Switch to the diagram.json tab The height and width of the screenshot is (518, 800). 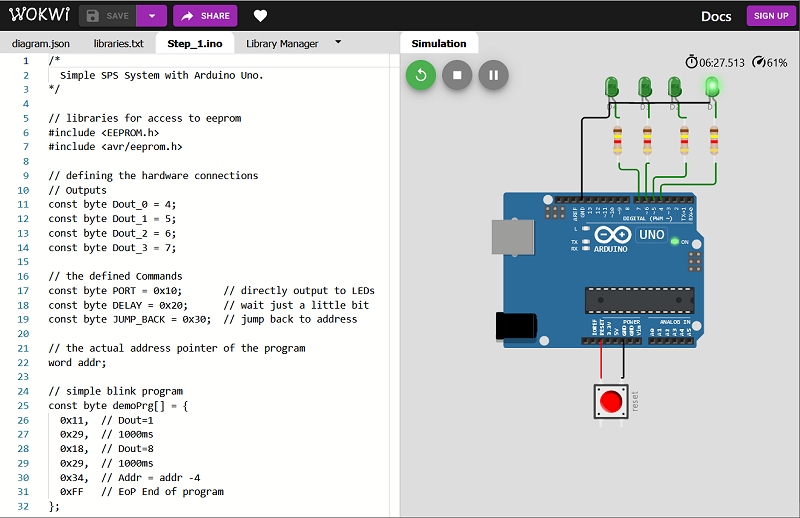pyautogui.click(x=41, y=44)
